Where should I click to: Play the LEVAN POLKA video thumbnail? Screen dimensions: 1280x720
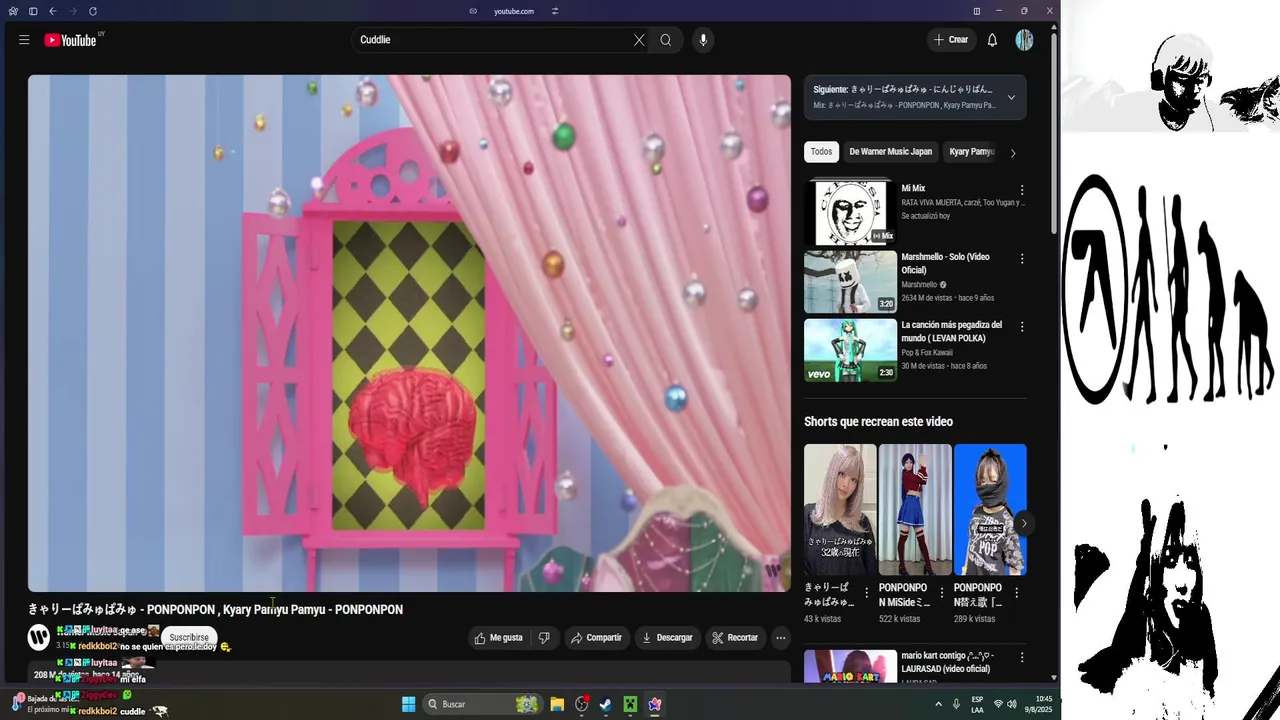pyautogui.click(x=850, y=350)
